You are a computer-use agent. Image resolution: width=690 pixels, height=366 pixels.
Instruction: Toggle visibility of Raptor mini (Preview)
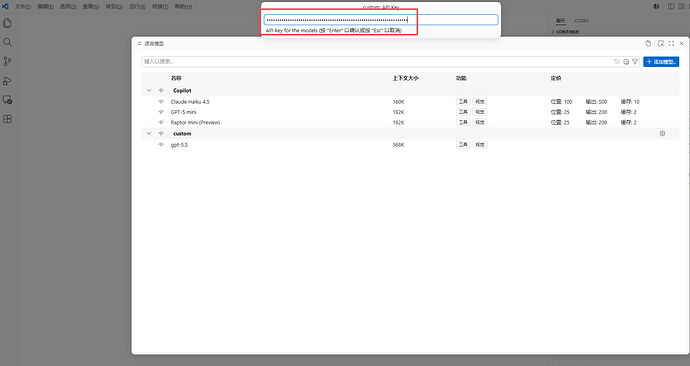[x=161, y=122]
